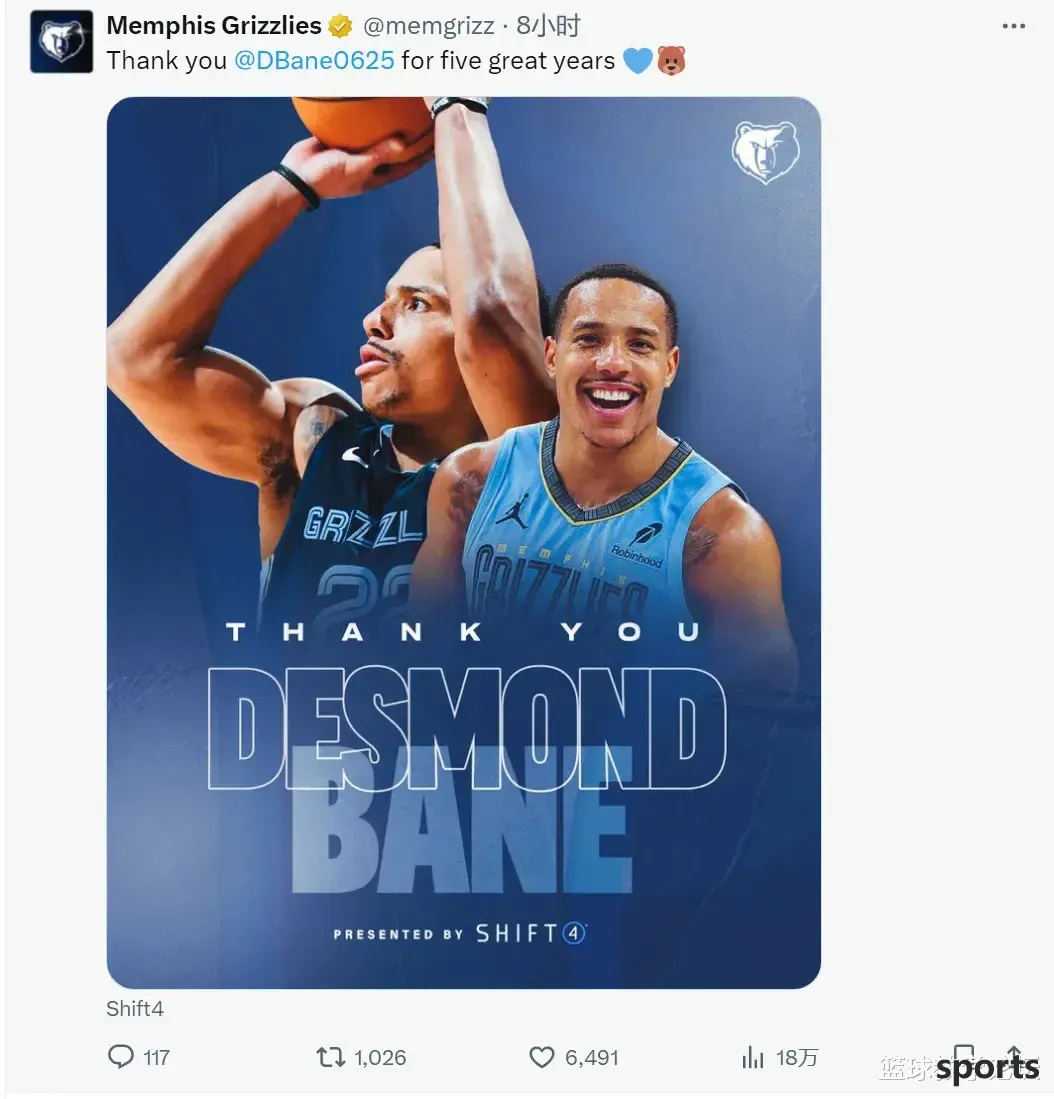
Task: Click the 6,491 likes count
Action: [x=592, y=1058]
